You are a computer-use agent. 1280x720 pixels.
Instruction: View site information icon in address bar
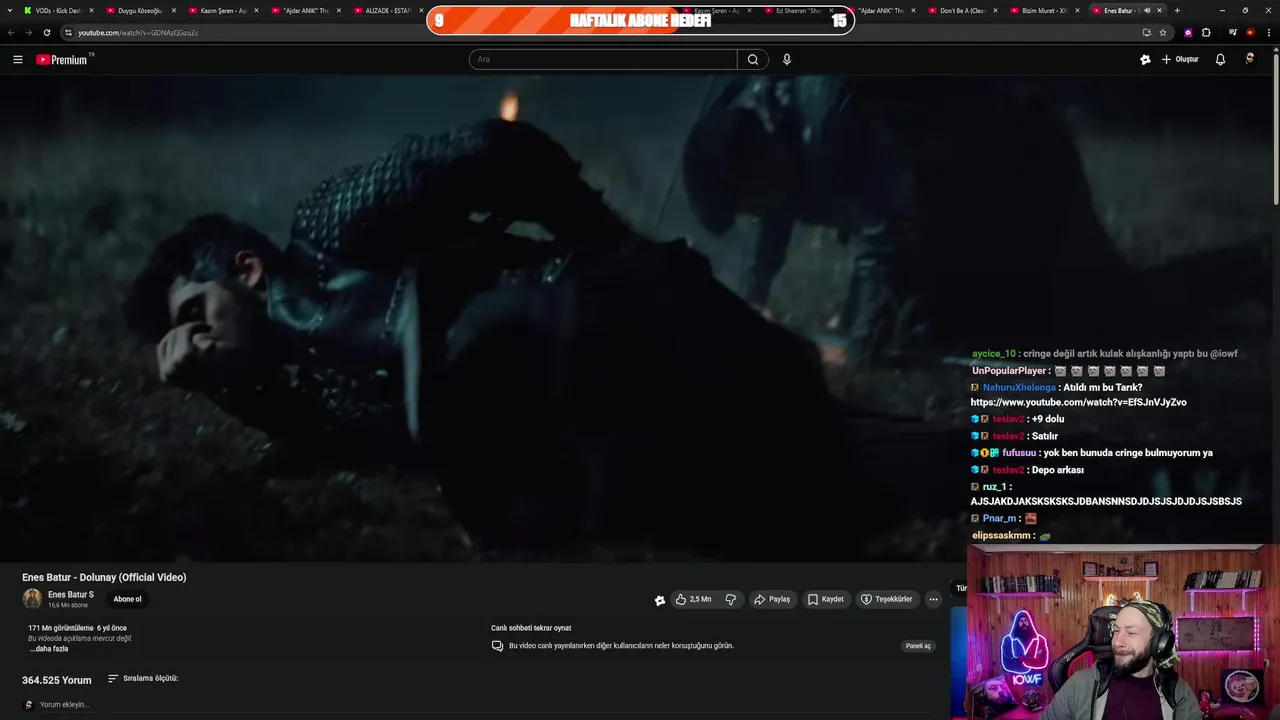[x=68, y=32]
